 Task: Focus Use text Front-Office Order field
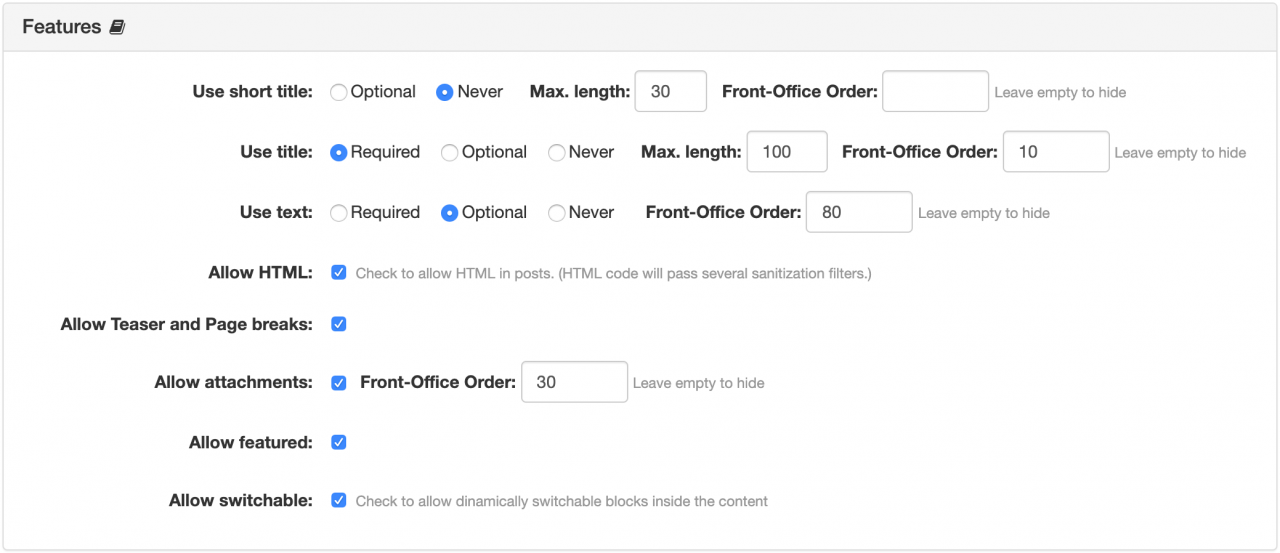click(859, 212)
